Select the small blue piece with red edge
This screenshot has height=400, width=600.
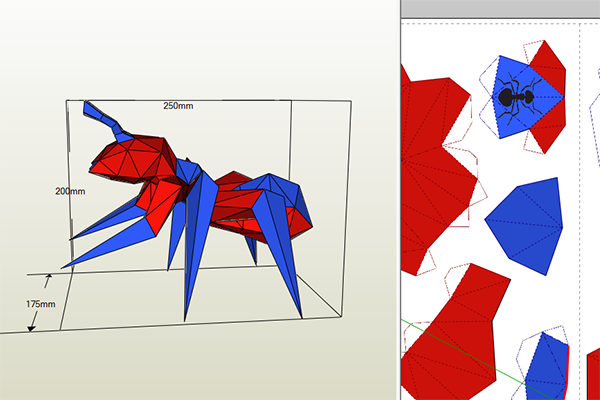(546, 367)
